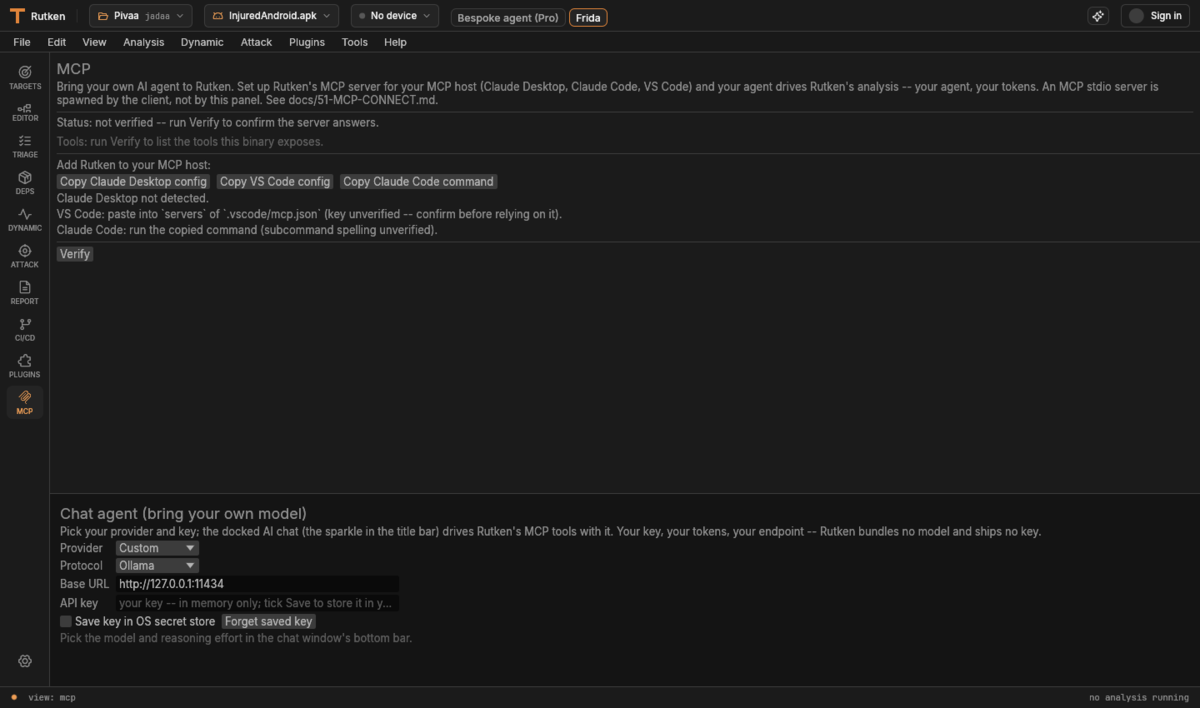
Task: Click Forget saved key button
Action: pyautogui.click(x=268, y=621)
